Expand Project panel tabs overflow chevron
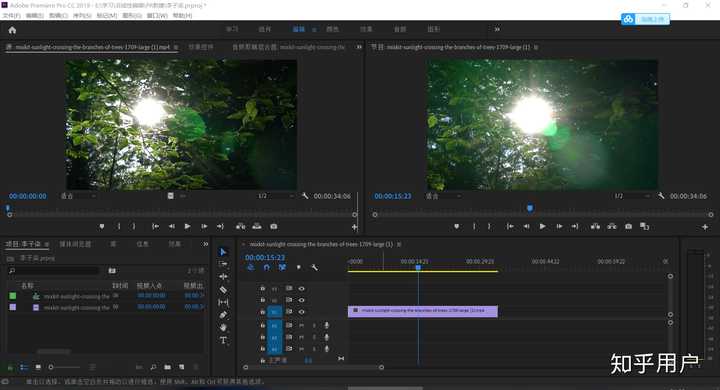720x390 pixels. [x=205, y=244]
